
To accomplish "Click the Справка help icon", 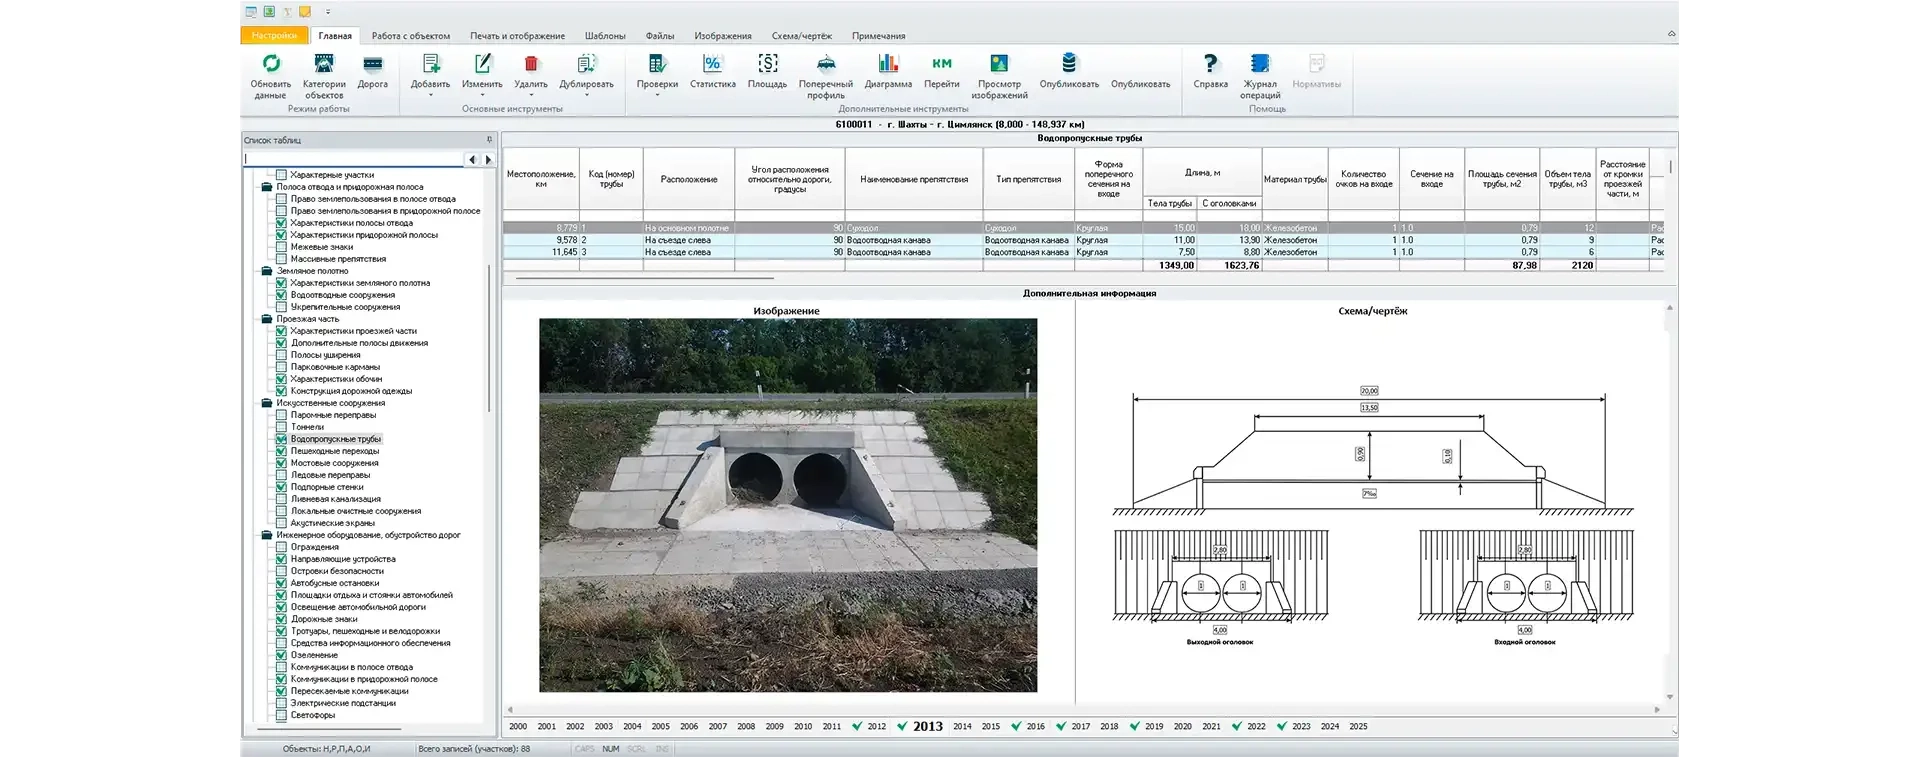I will (1210, 65).
